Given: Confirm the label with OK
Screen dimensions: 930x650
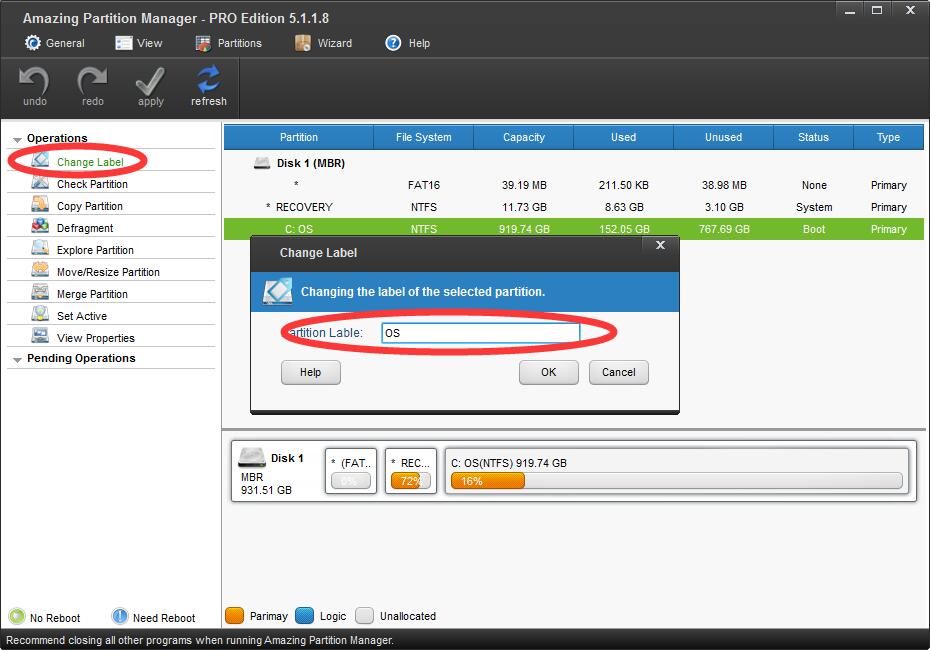Looking at the screenshot, I should coord(549,372).
